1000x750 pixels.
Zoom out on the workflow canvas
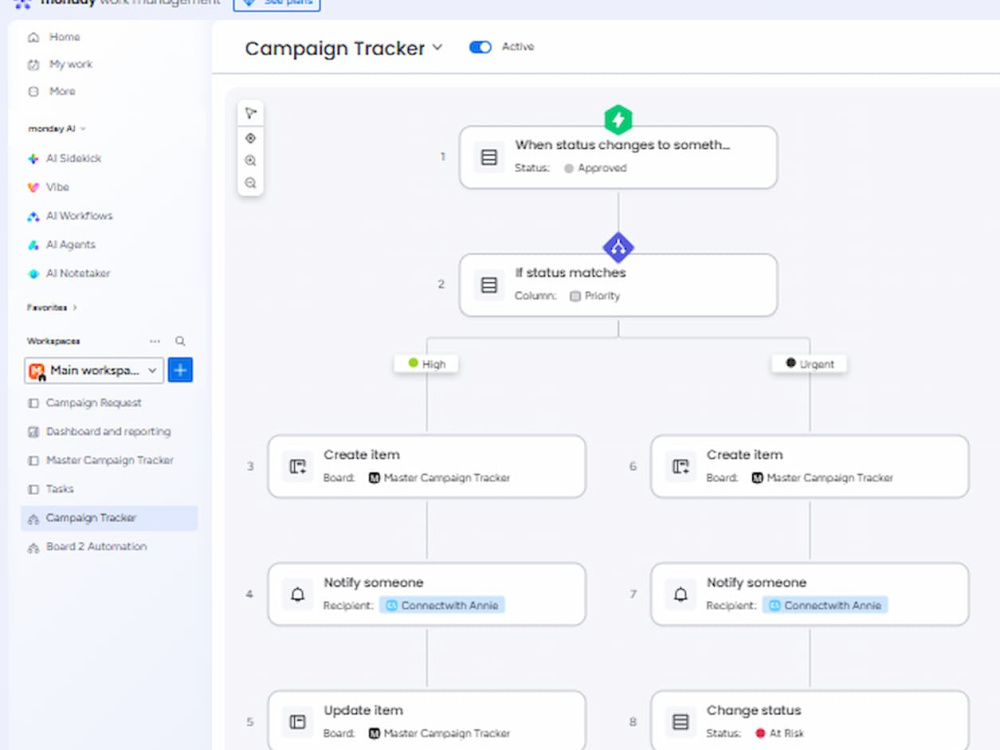coord(251,183)
